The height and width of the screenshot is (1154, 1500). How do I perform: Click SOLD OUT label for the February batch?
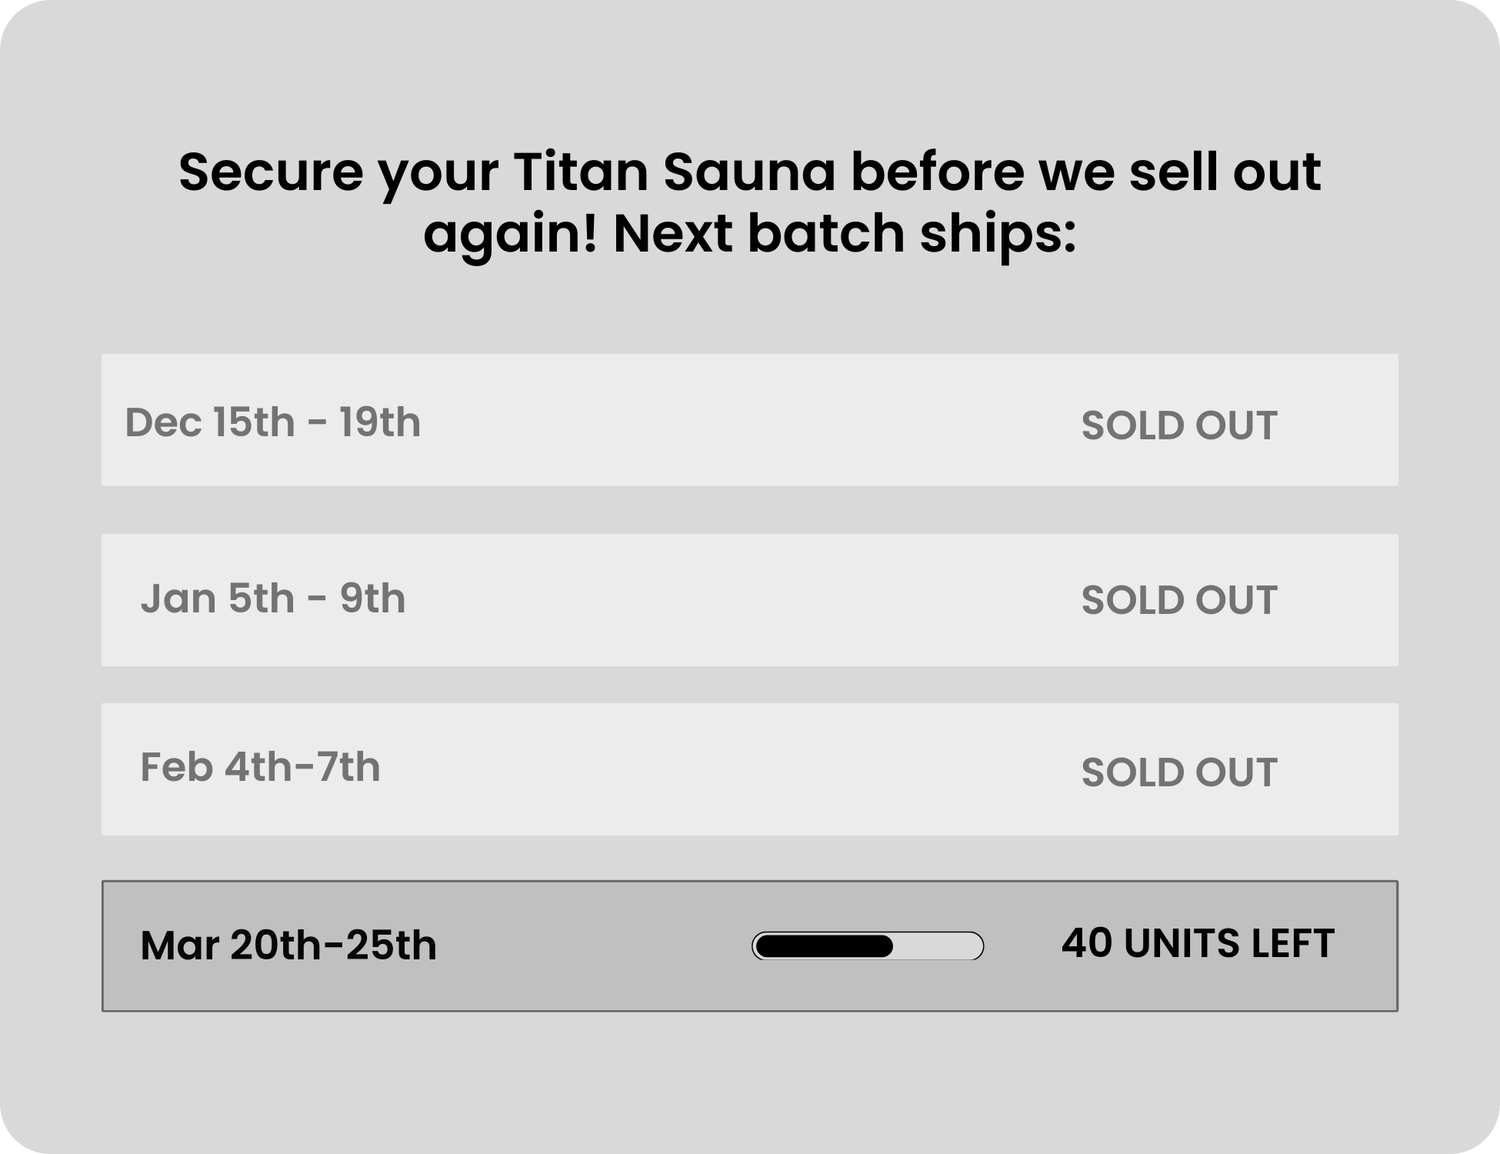click(x=1179, y=773)
